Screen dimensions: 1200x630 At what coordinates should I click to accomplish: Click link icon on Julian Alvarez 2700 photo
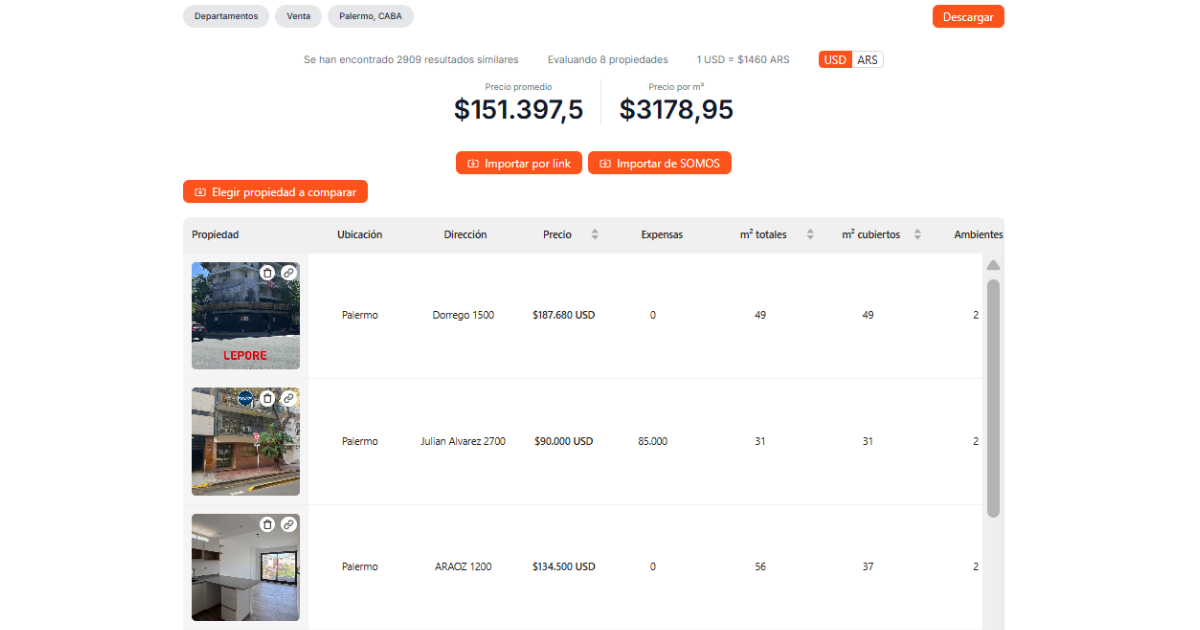[288, 398]
